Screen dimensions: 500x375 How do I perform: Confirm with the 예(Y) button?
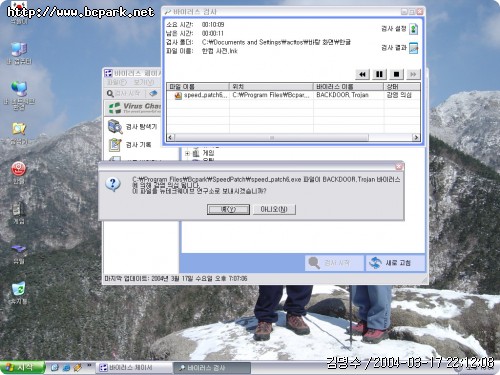point(228,209)
